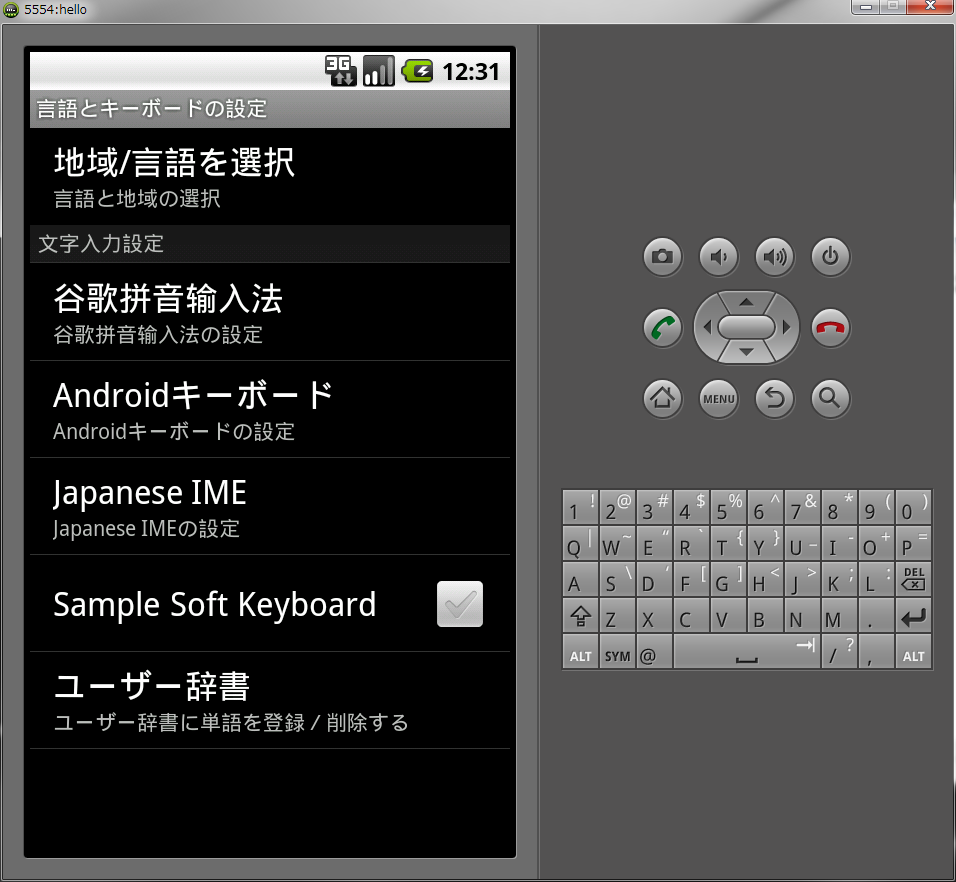Click the signal strength bars icon
The image size is (956, 882).
point(379,71)
